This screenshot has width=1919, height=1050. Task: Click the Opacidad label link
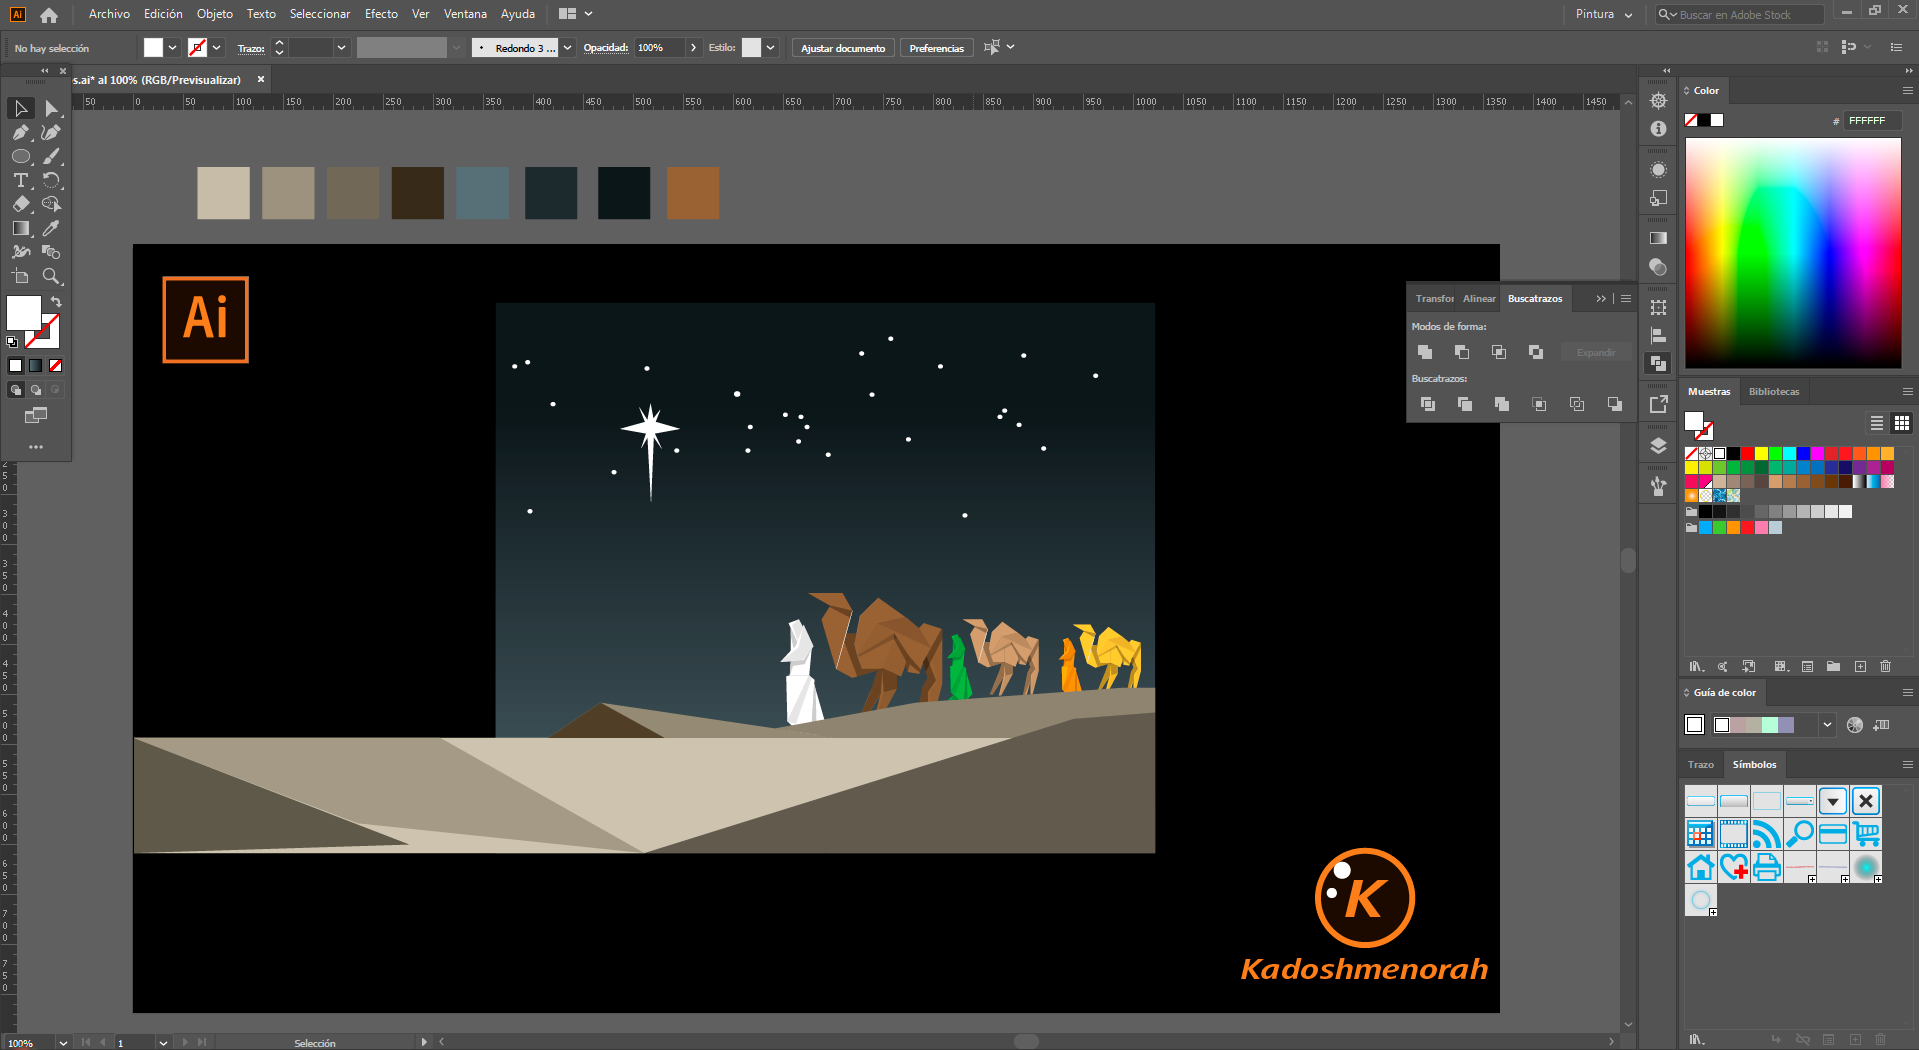[x=606, y=47]
